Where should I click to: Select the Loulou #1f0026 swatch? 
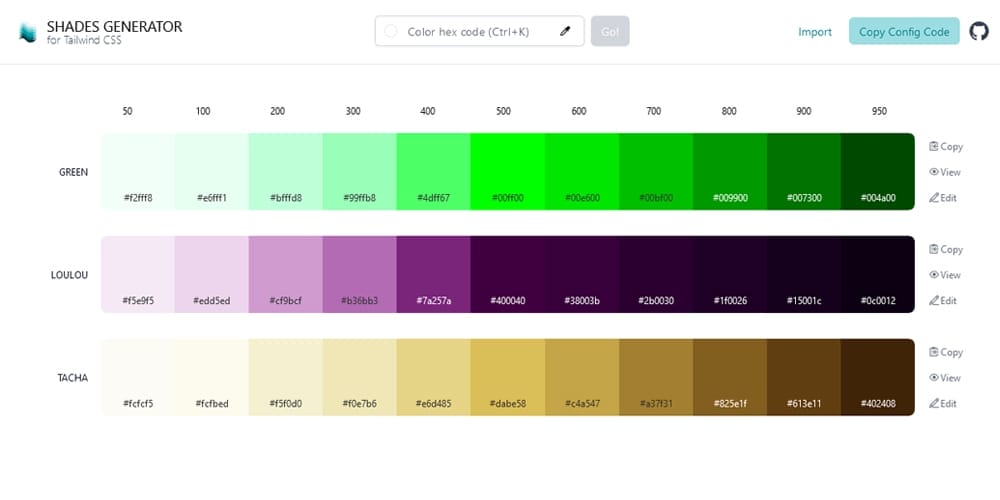(x=730, y=274)
